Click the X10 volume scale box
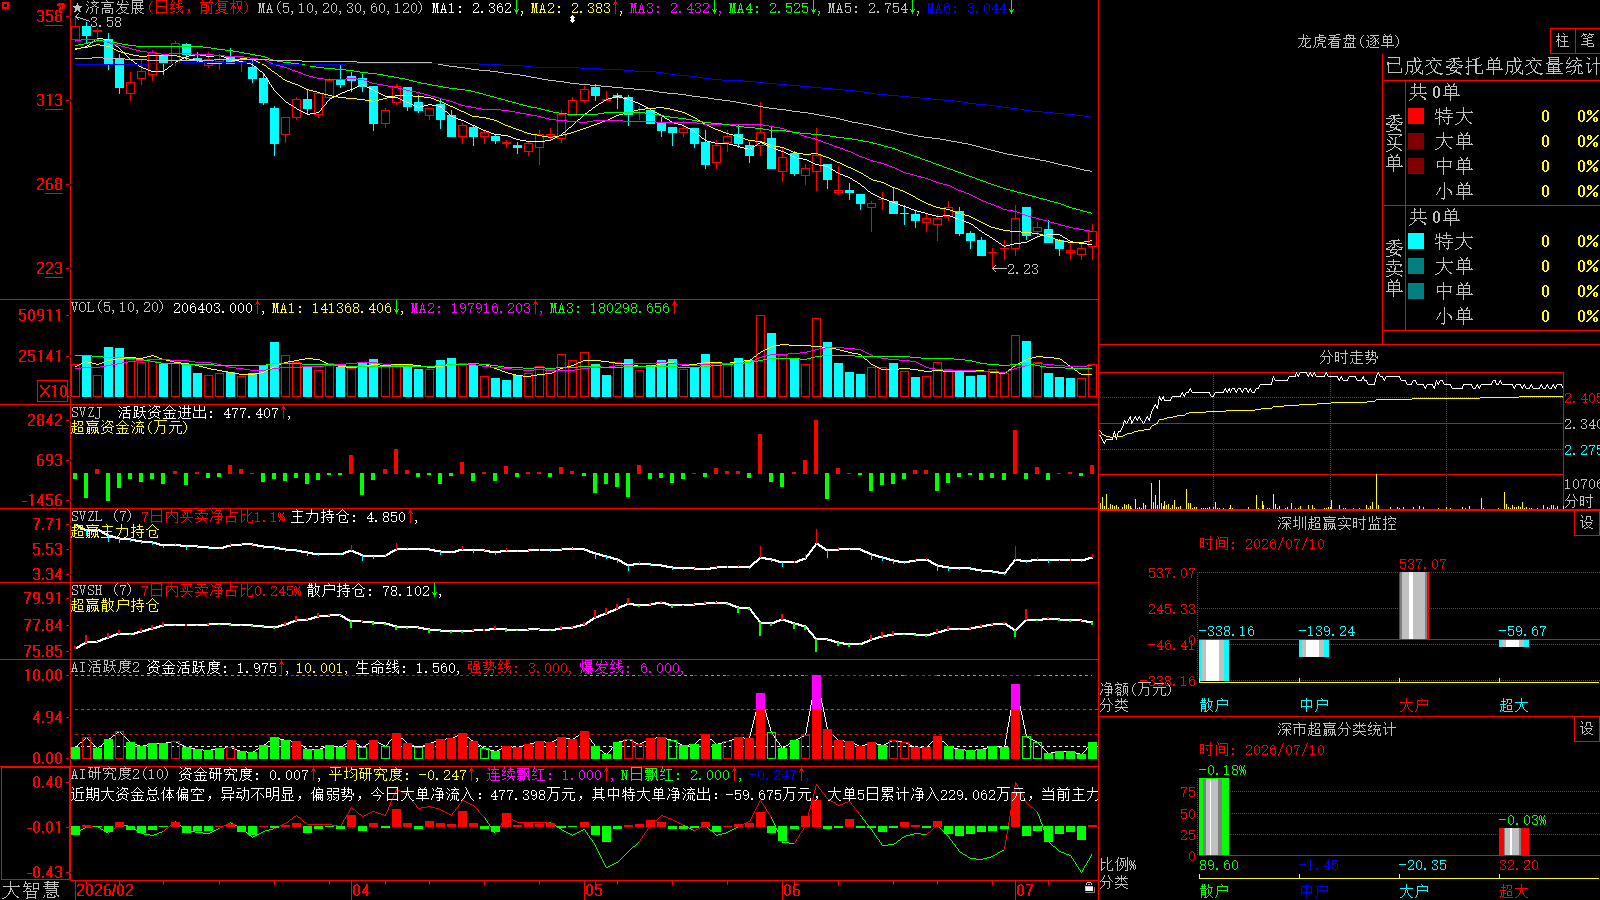1600x900 pixels. [53, 391]
